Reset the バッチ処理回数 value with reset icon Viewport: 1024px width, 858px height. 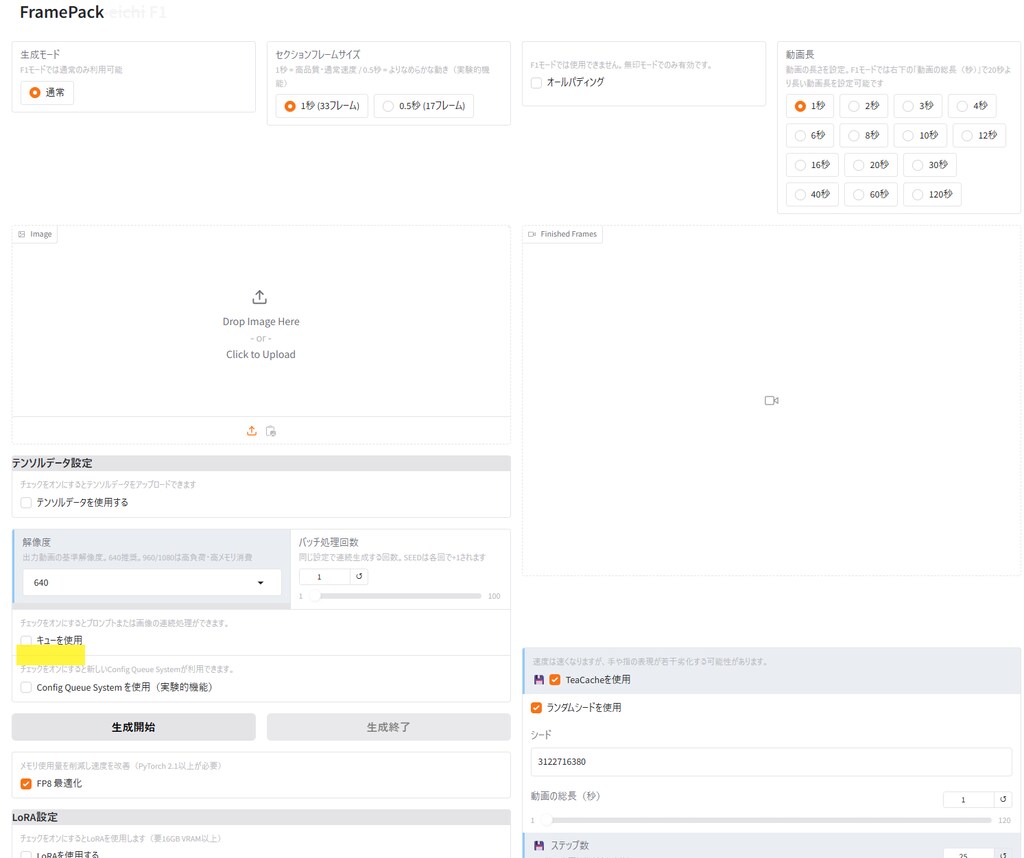click(x=360, y=577)
